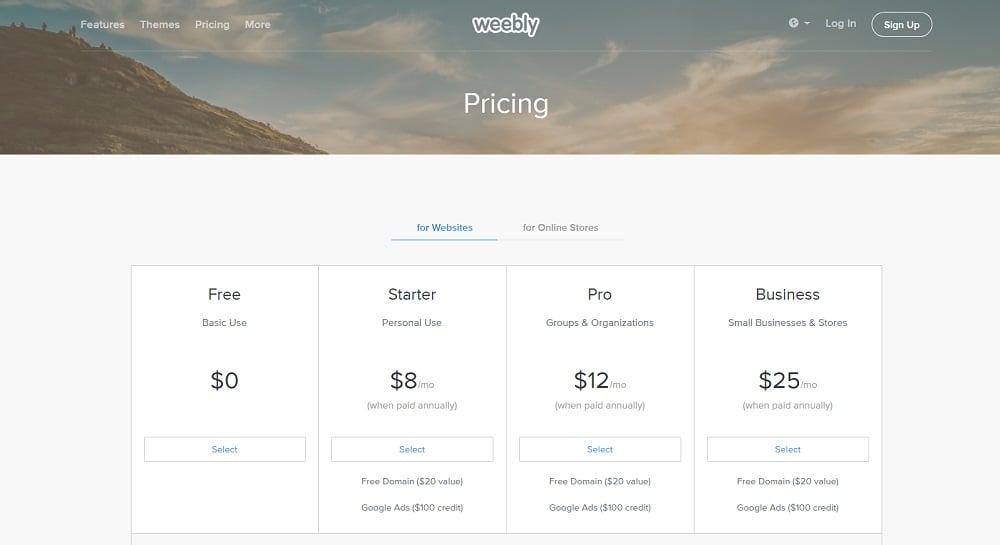
Task: Open the globe language selector
Action: tap(795, 23)
